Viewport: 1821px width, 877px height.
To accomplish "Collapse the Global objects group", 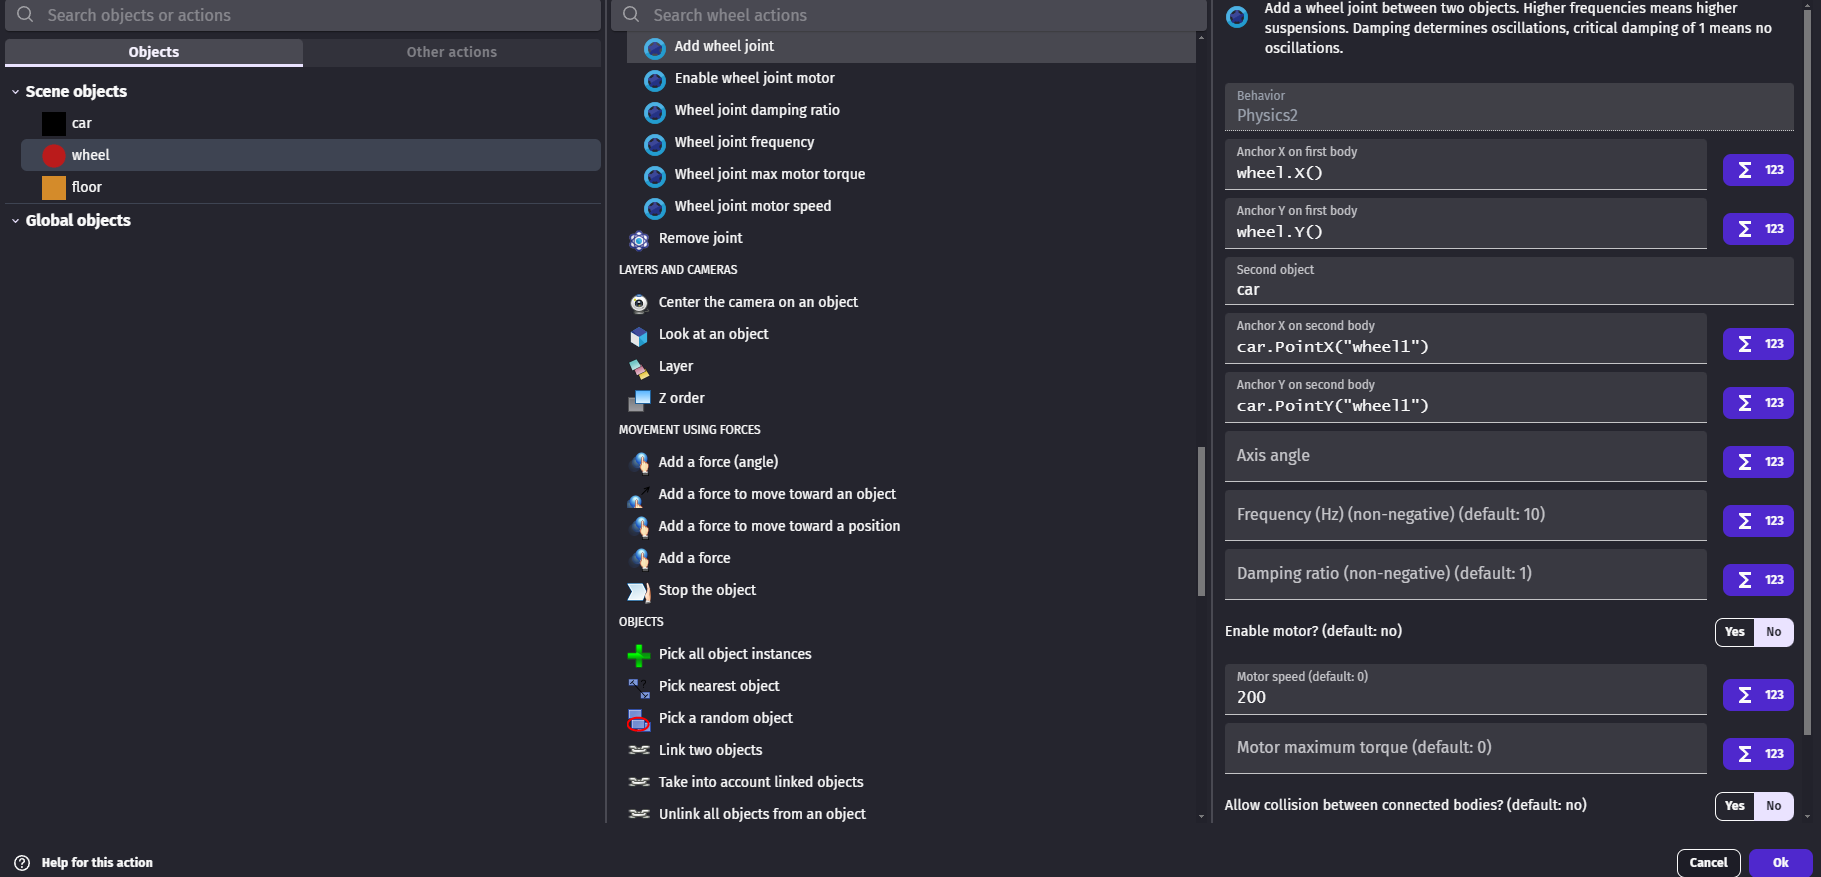I will coord(15,221).
